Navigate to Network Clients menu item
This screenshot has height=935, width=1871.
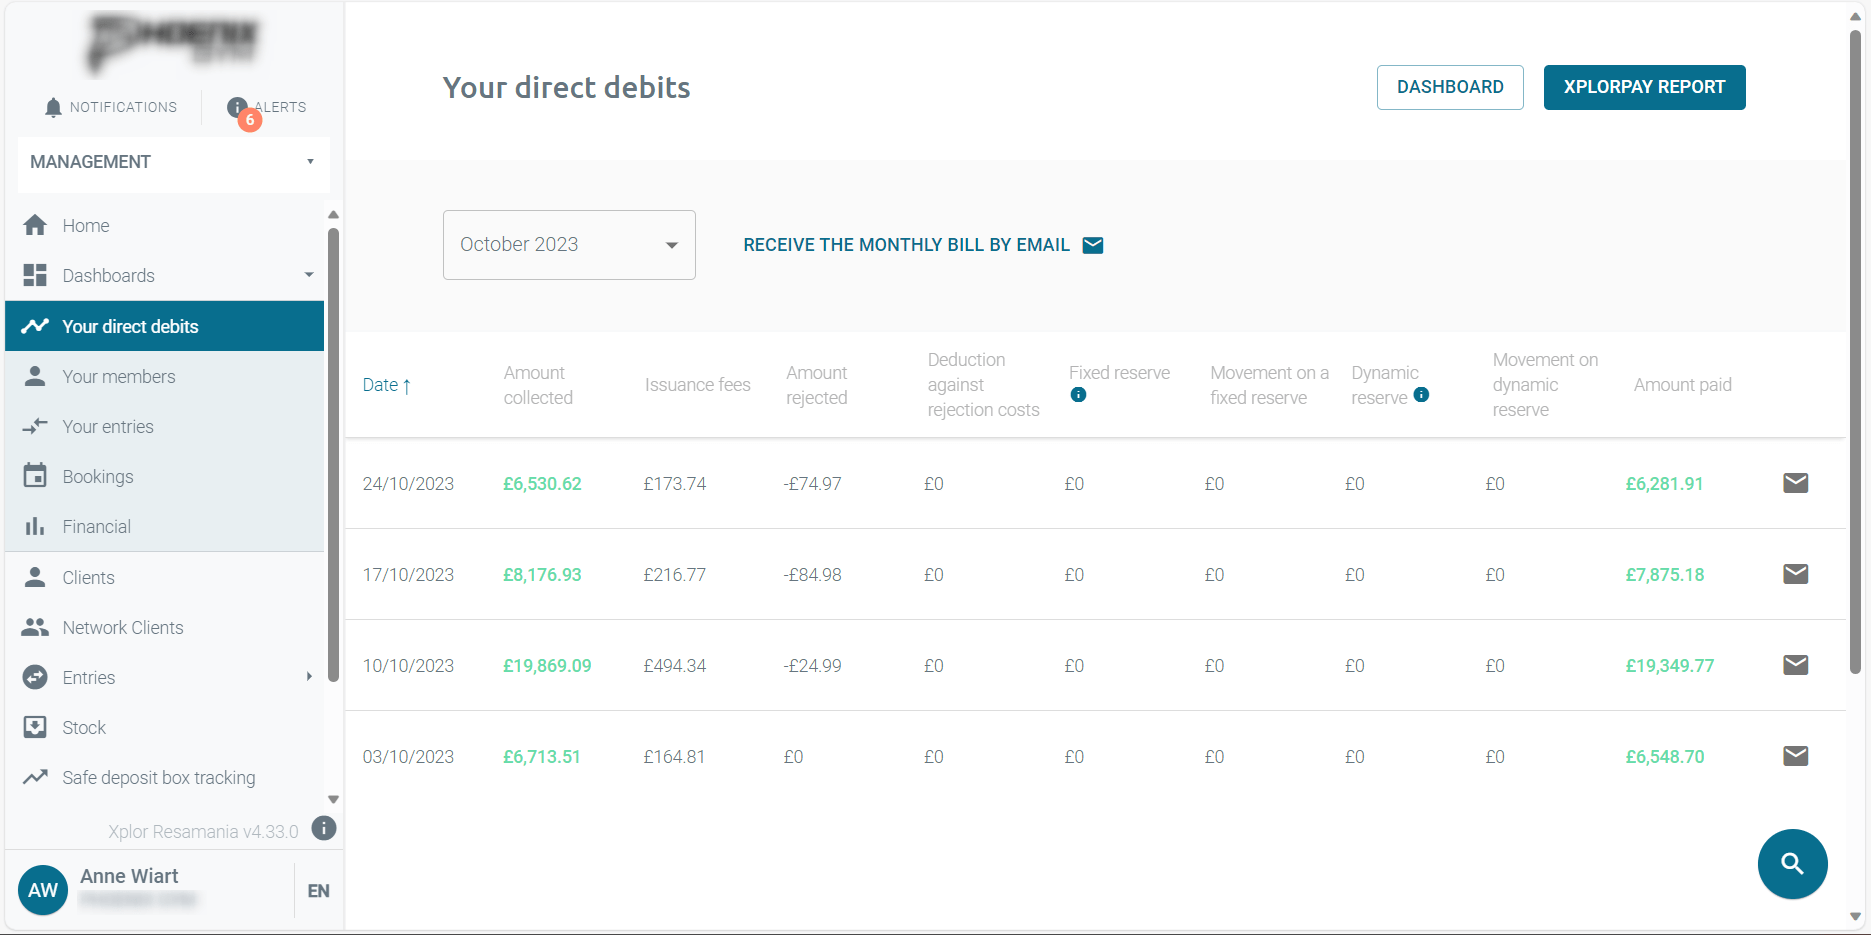click(x=123, y=627)
